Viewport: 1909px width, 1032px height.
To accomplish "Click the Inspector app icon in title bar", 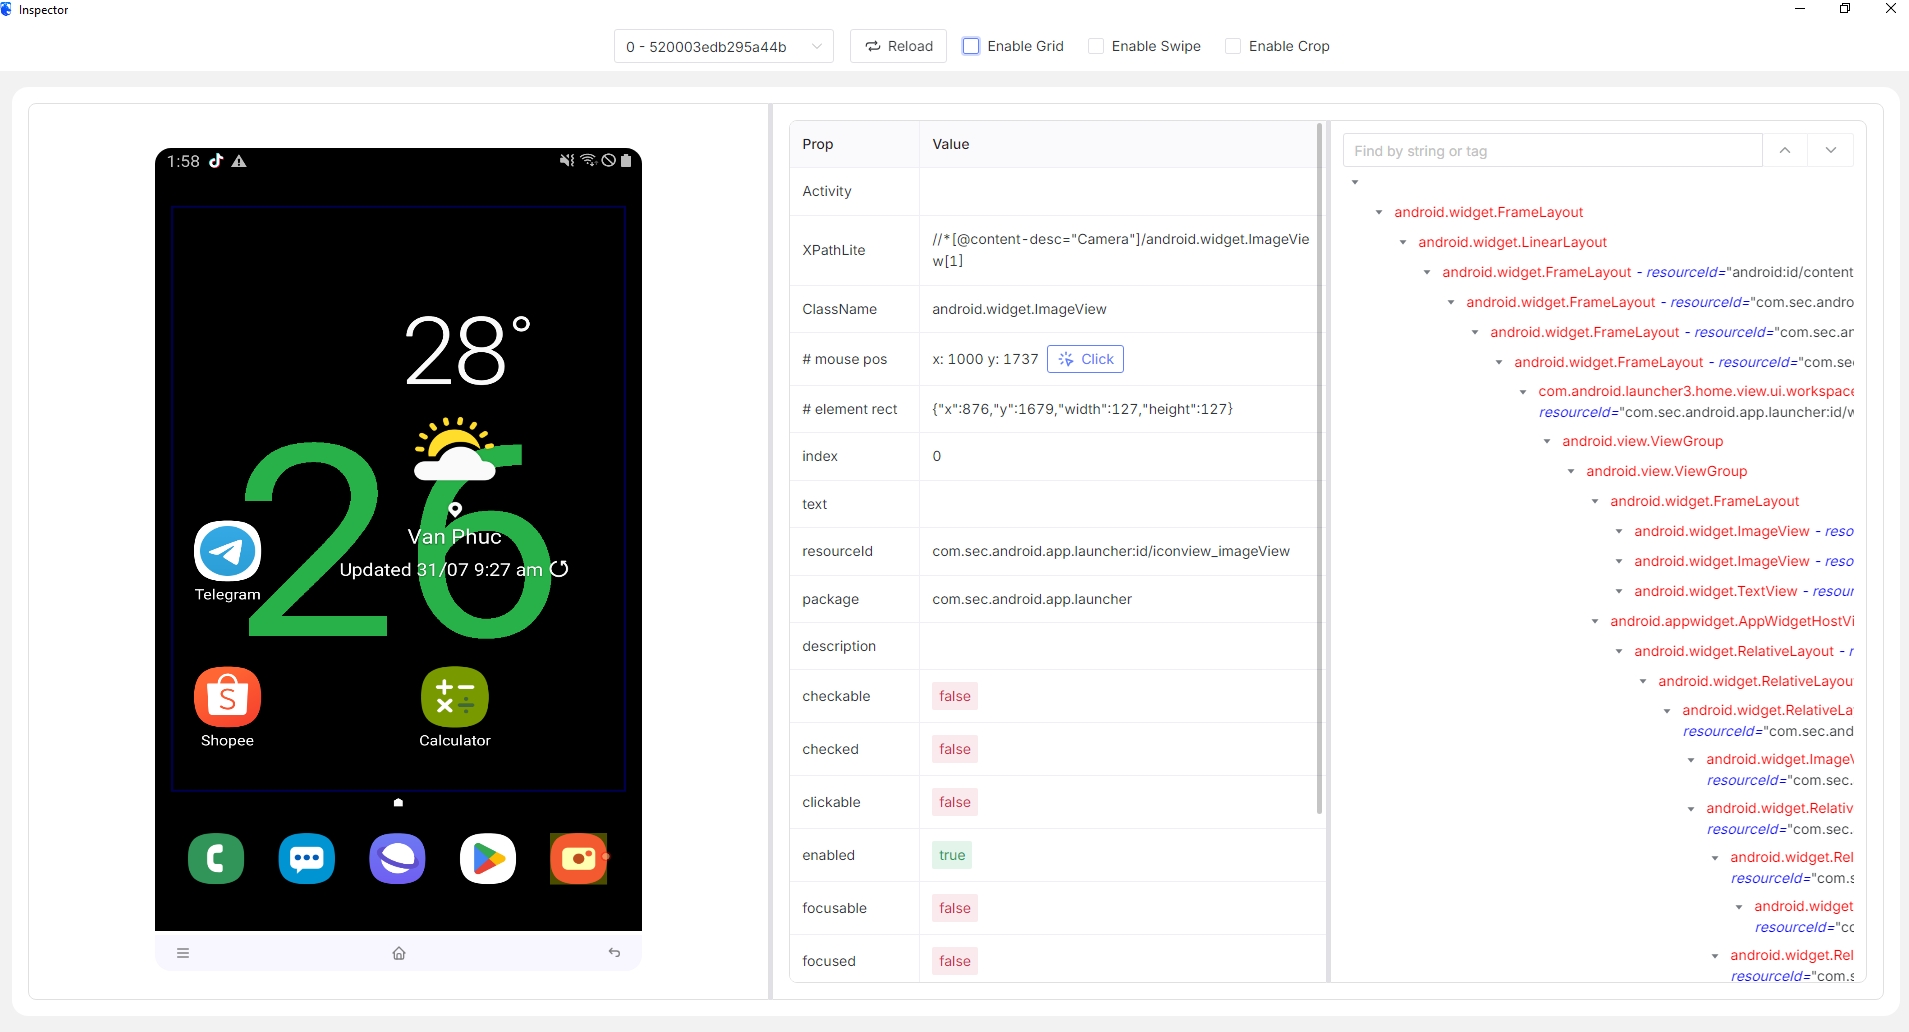I will tap(7, 9).
